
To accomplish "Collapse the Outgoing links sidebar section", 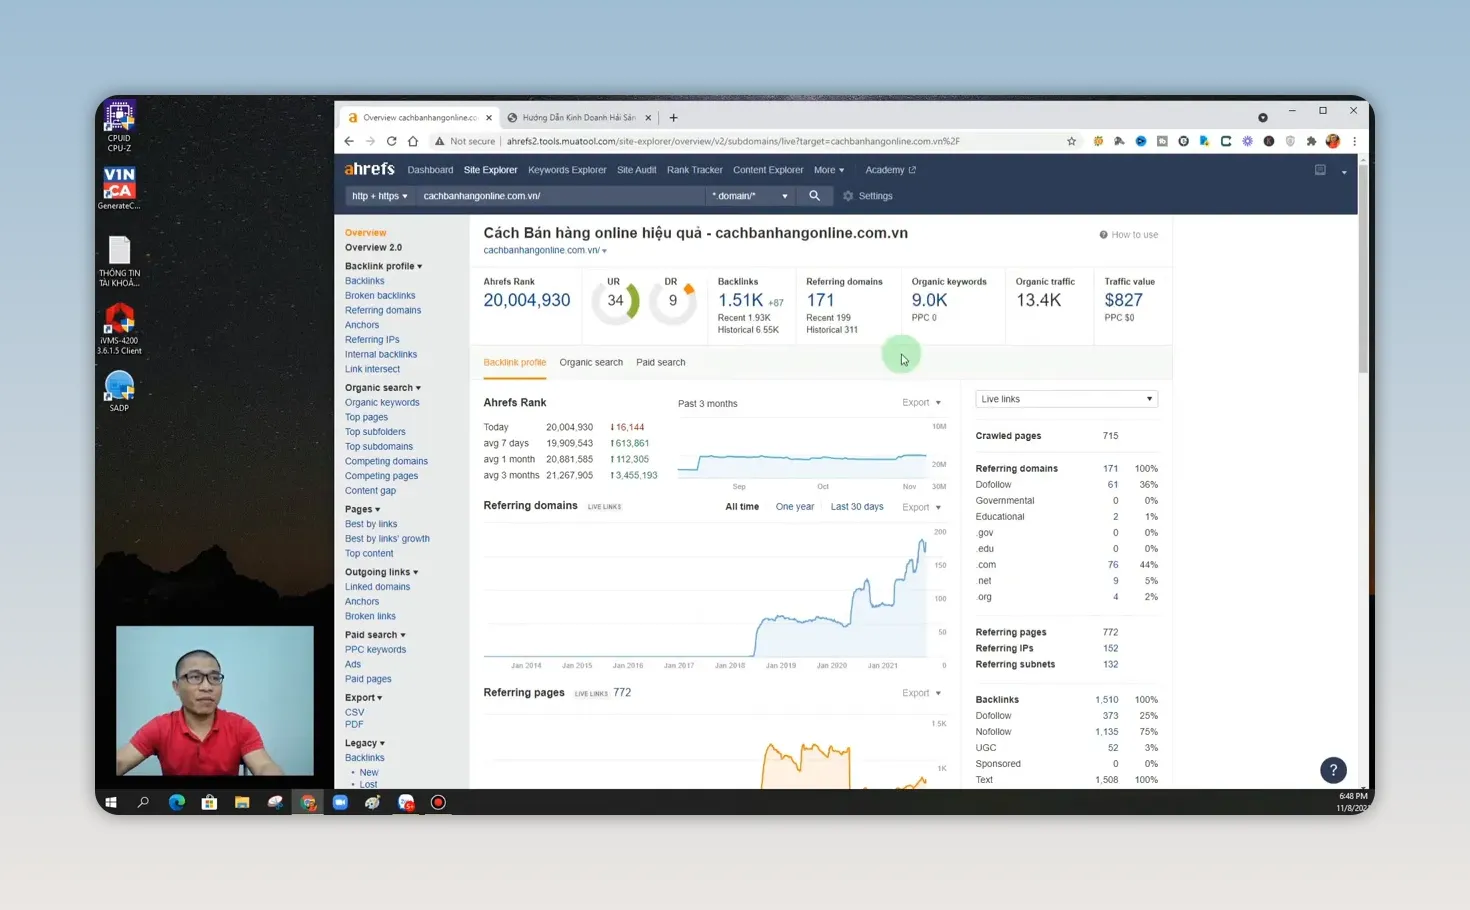I will (381, 572).
